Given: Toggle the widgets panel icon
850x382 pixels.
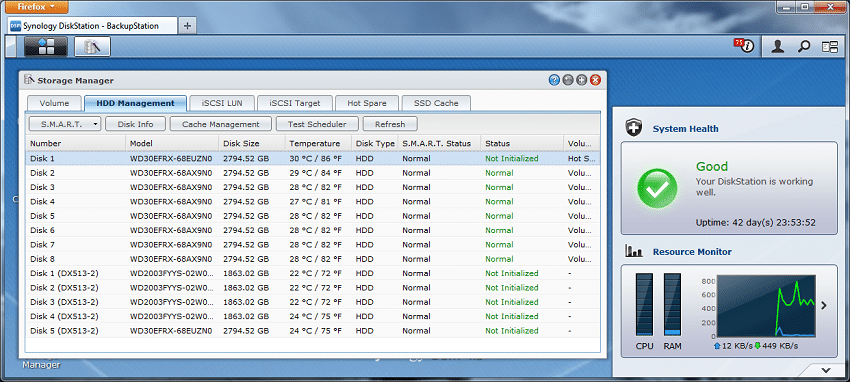Looking at the screenshot, I should 830,47.
